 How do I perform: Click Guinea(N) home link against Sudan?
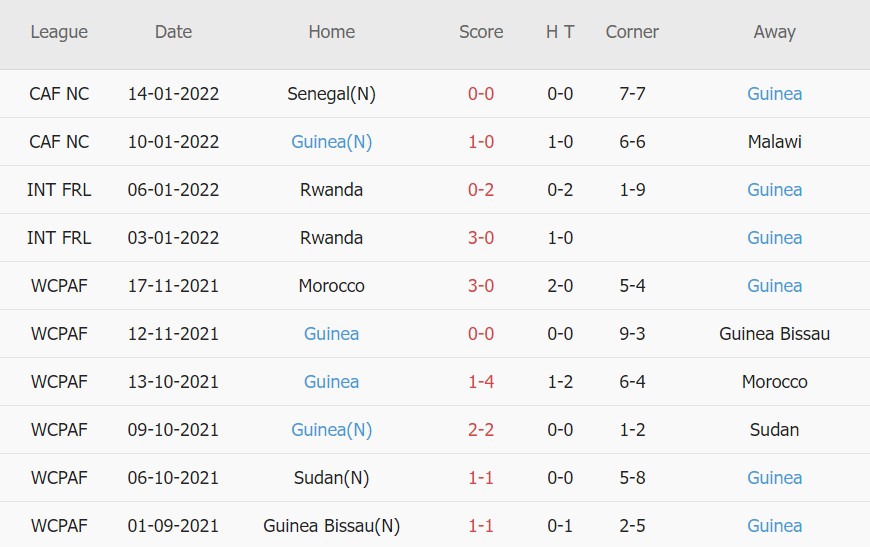[331, 430]
